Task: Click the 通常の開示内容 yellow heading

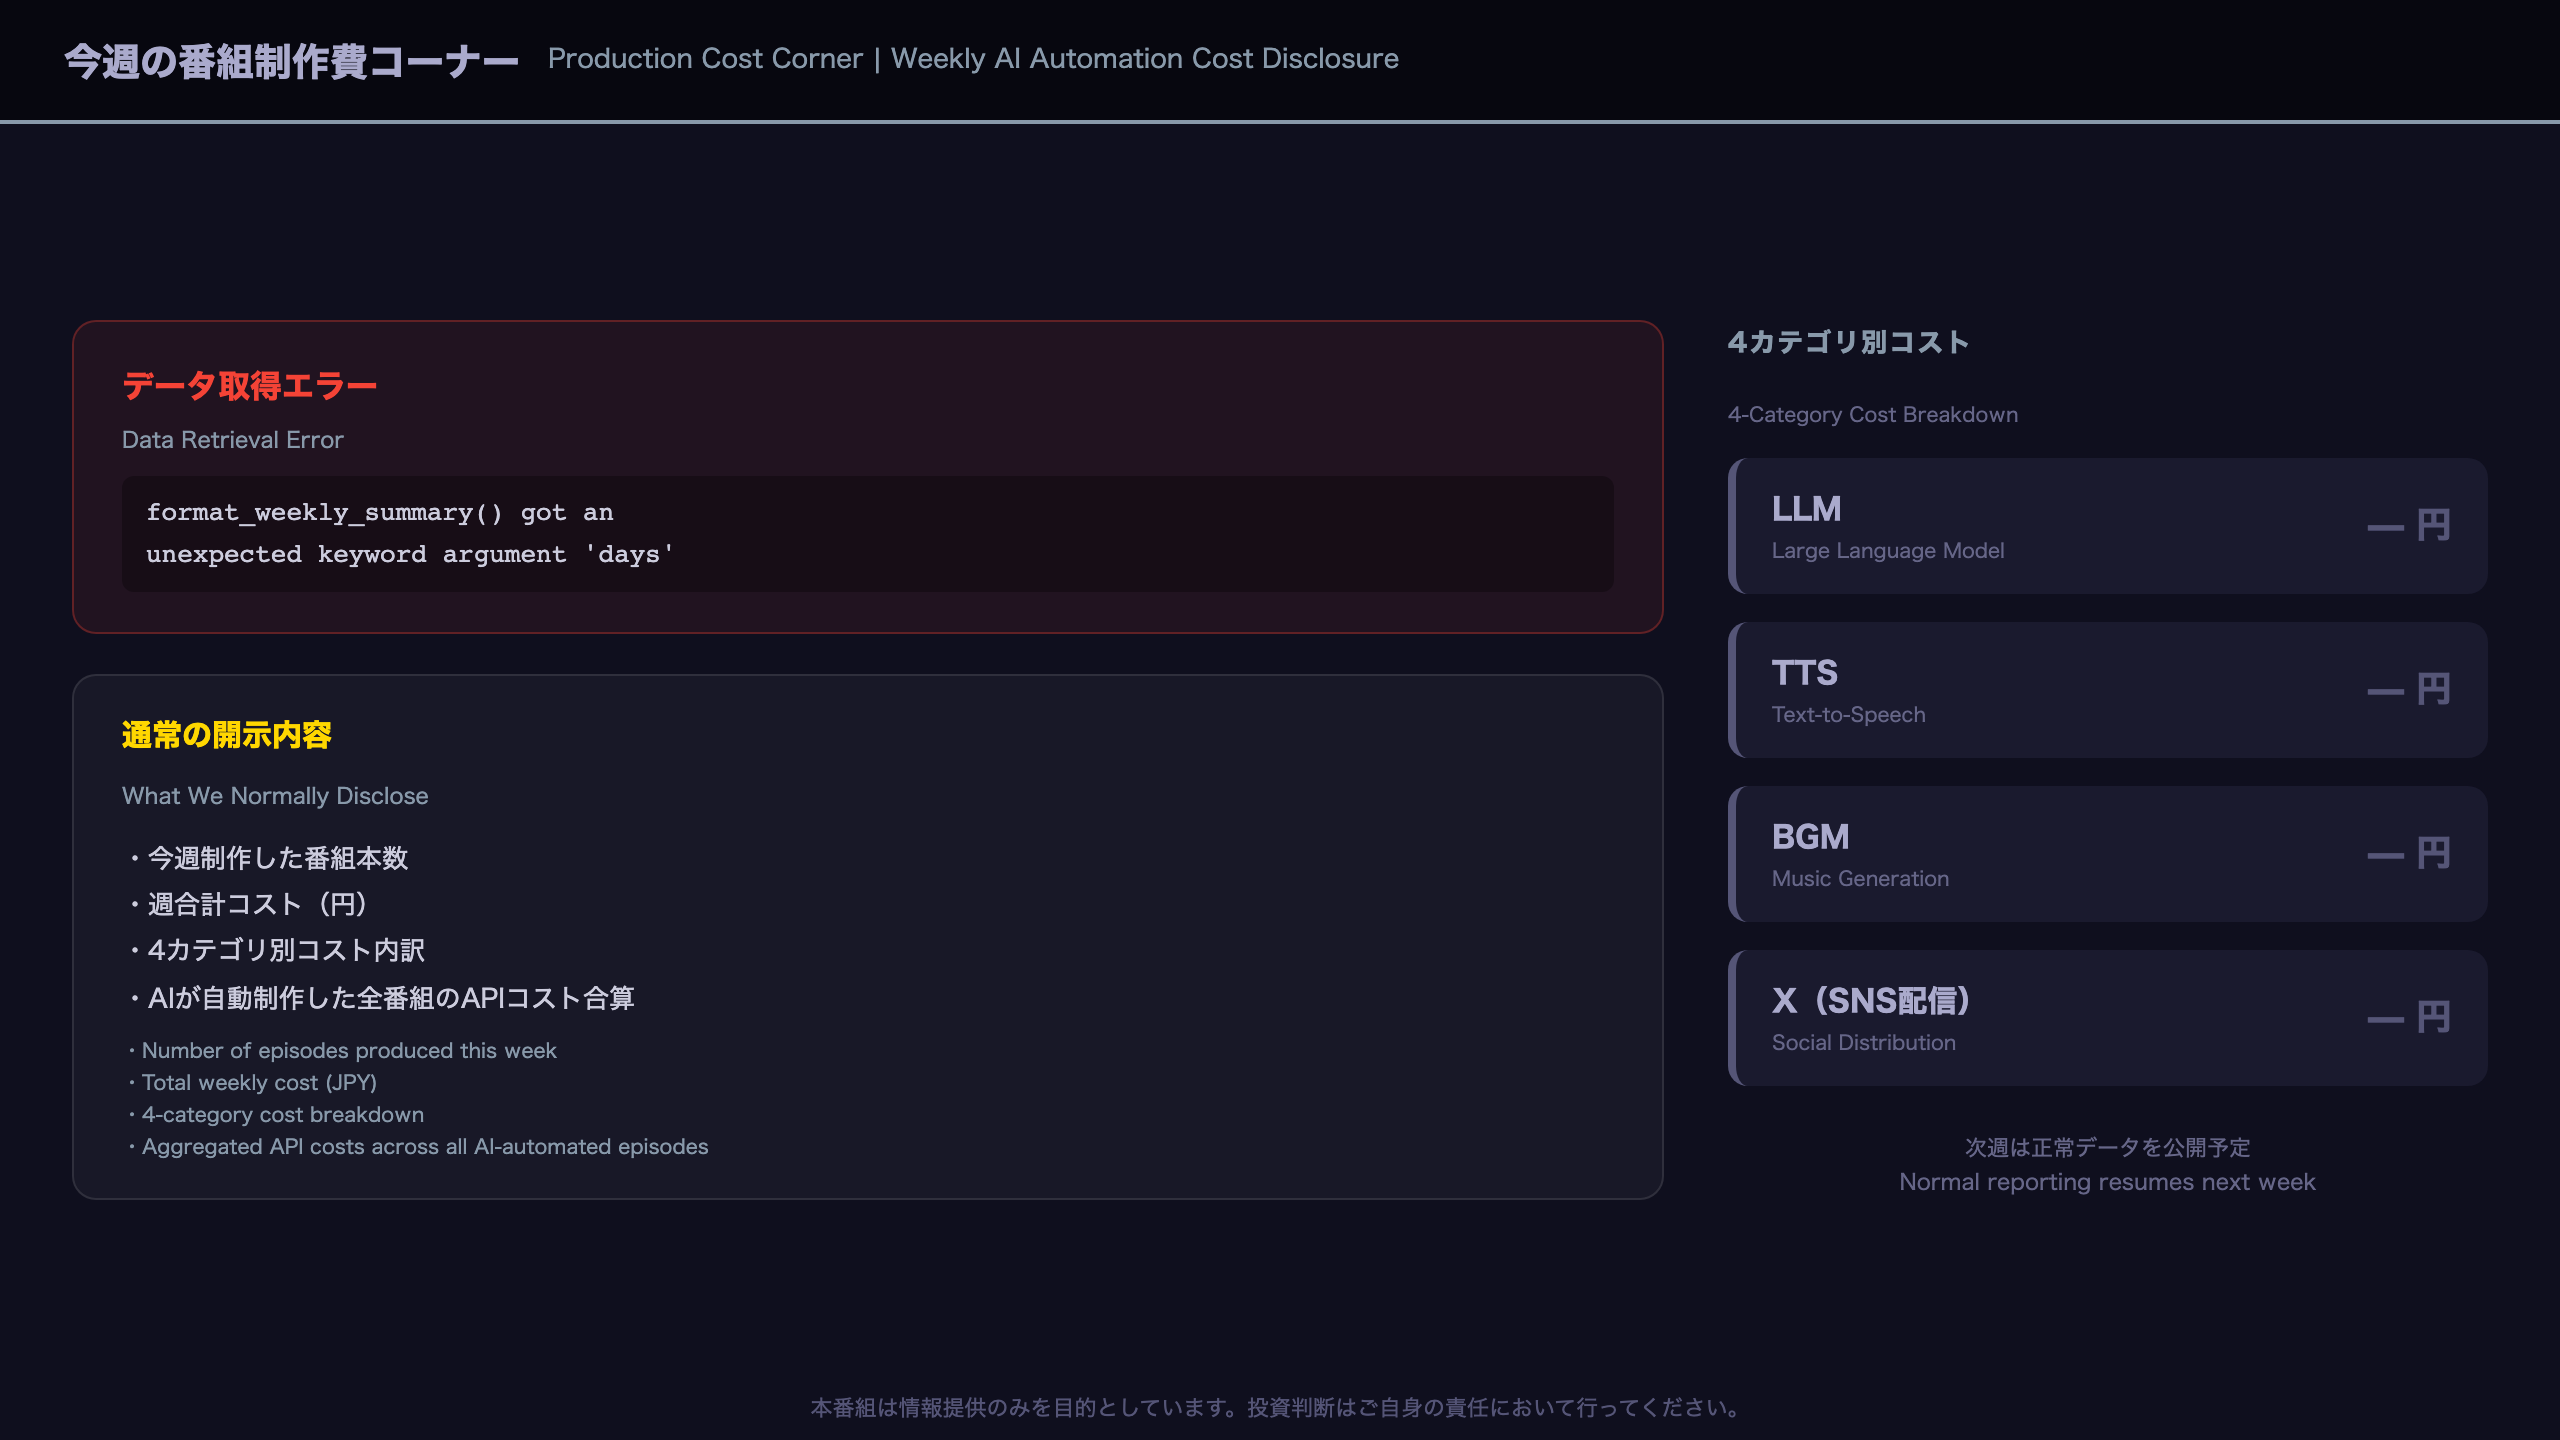Action: coord(226,735)
